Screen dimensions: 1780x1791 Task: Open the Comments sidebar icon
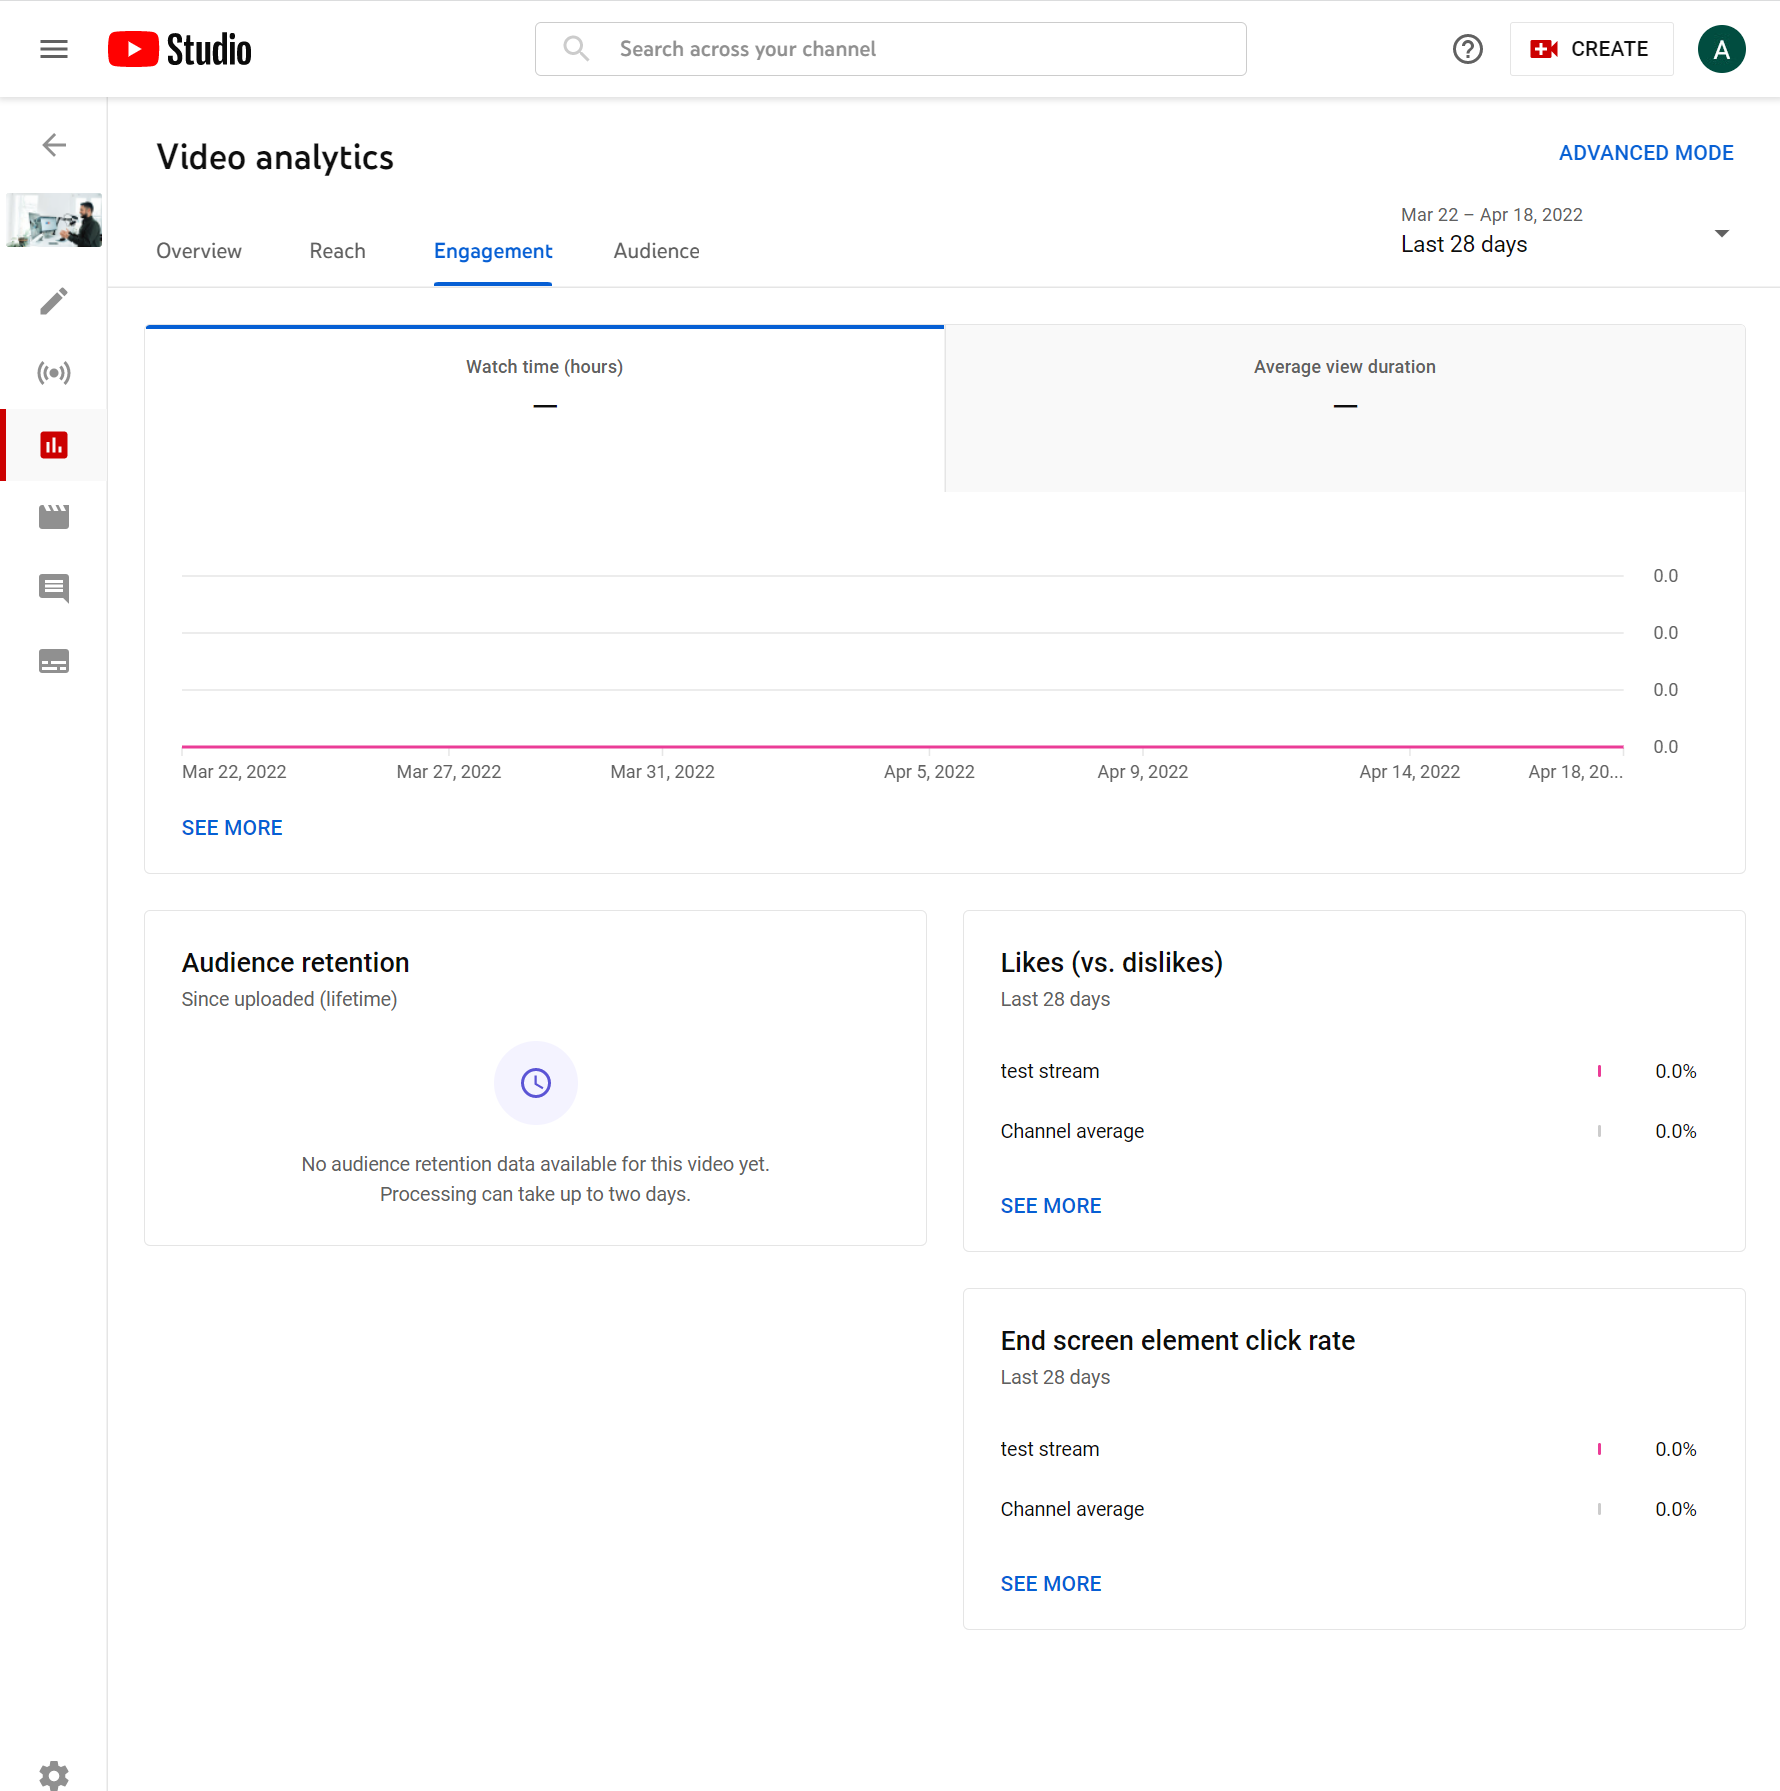54,588
